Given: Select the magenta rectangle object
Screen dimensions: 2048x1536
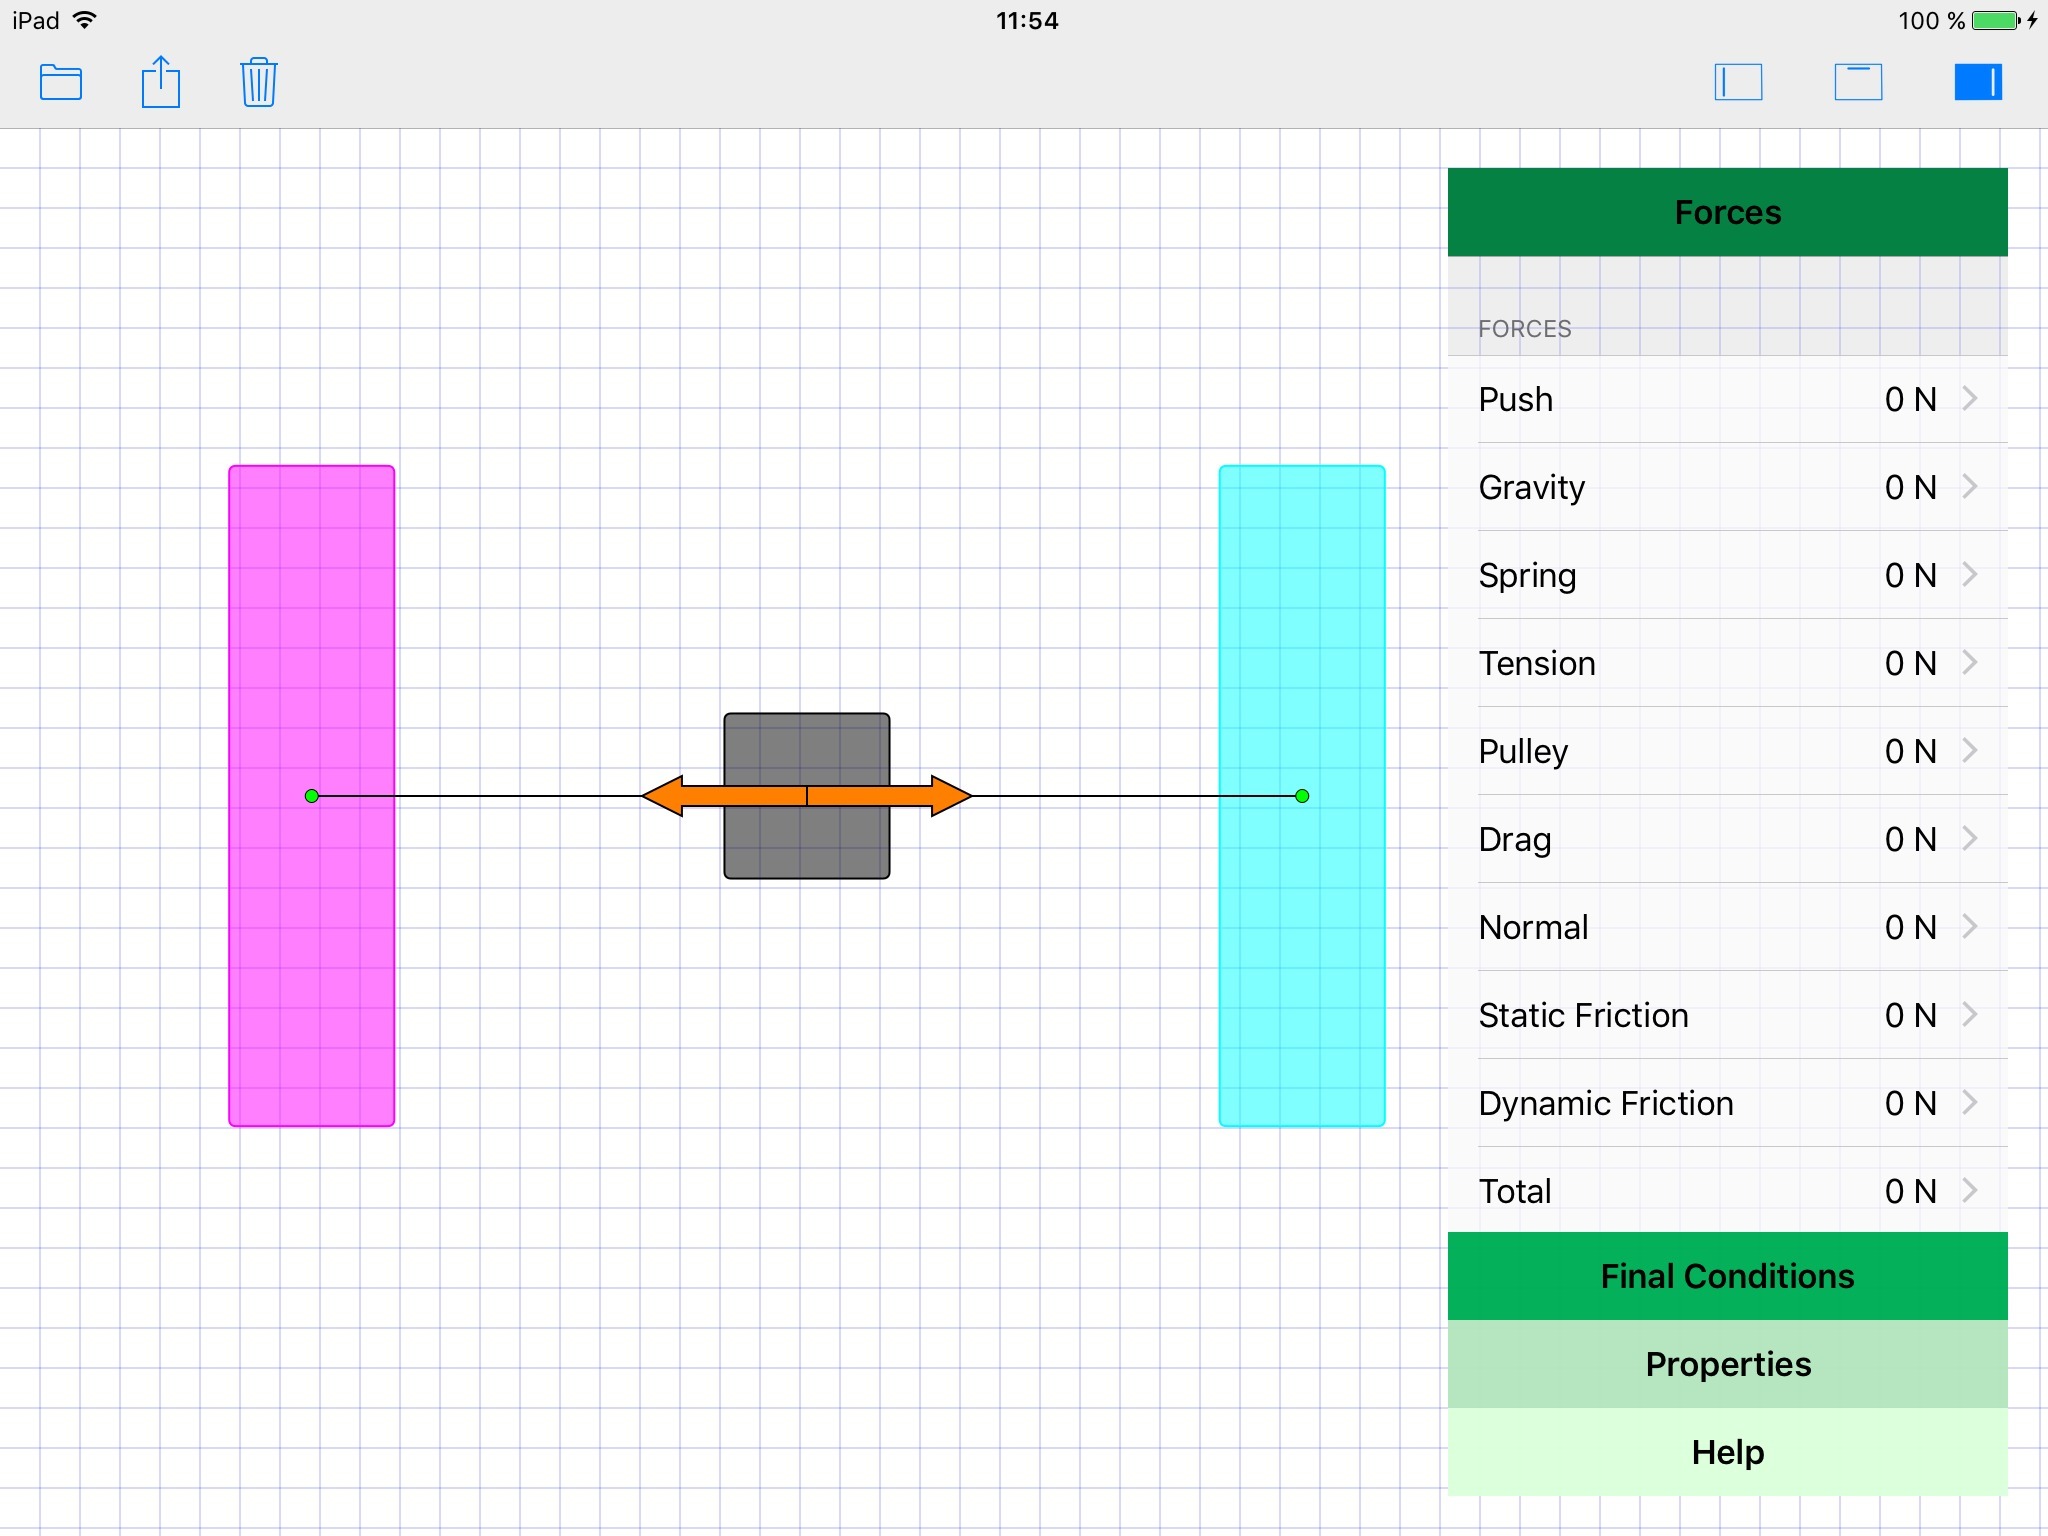Looking at the screenshot, I should click(311, 600).
